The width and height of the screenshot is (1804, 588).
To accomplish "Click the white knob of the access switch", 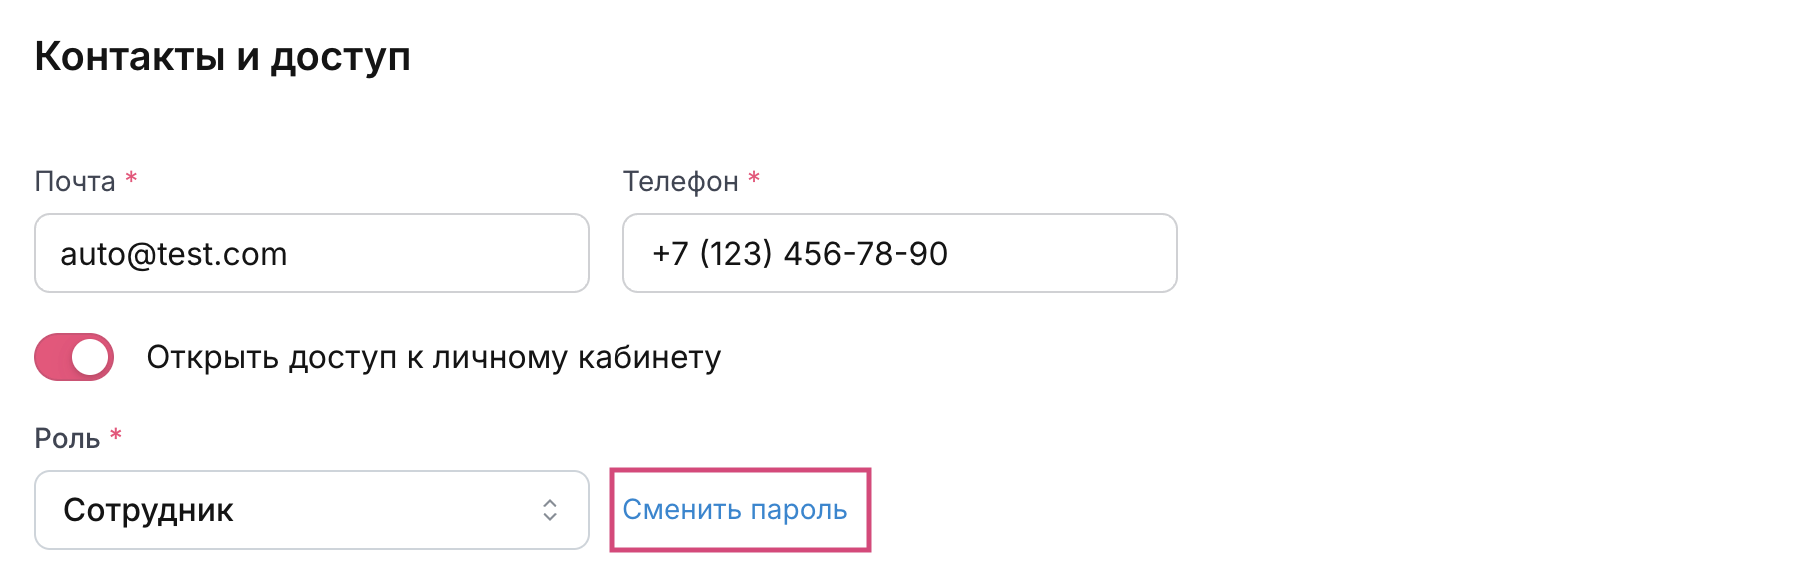I will click(90, 357).
